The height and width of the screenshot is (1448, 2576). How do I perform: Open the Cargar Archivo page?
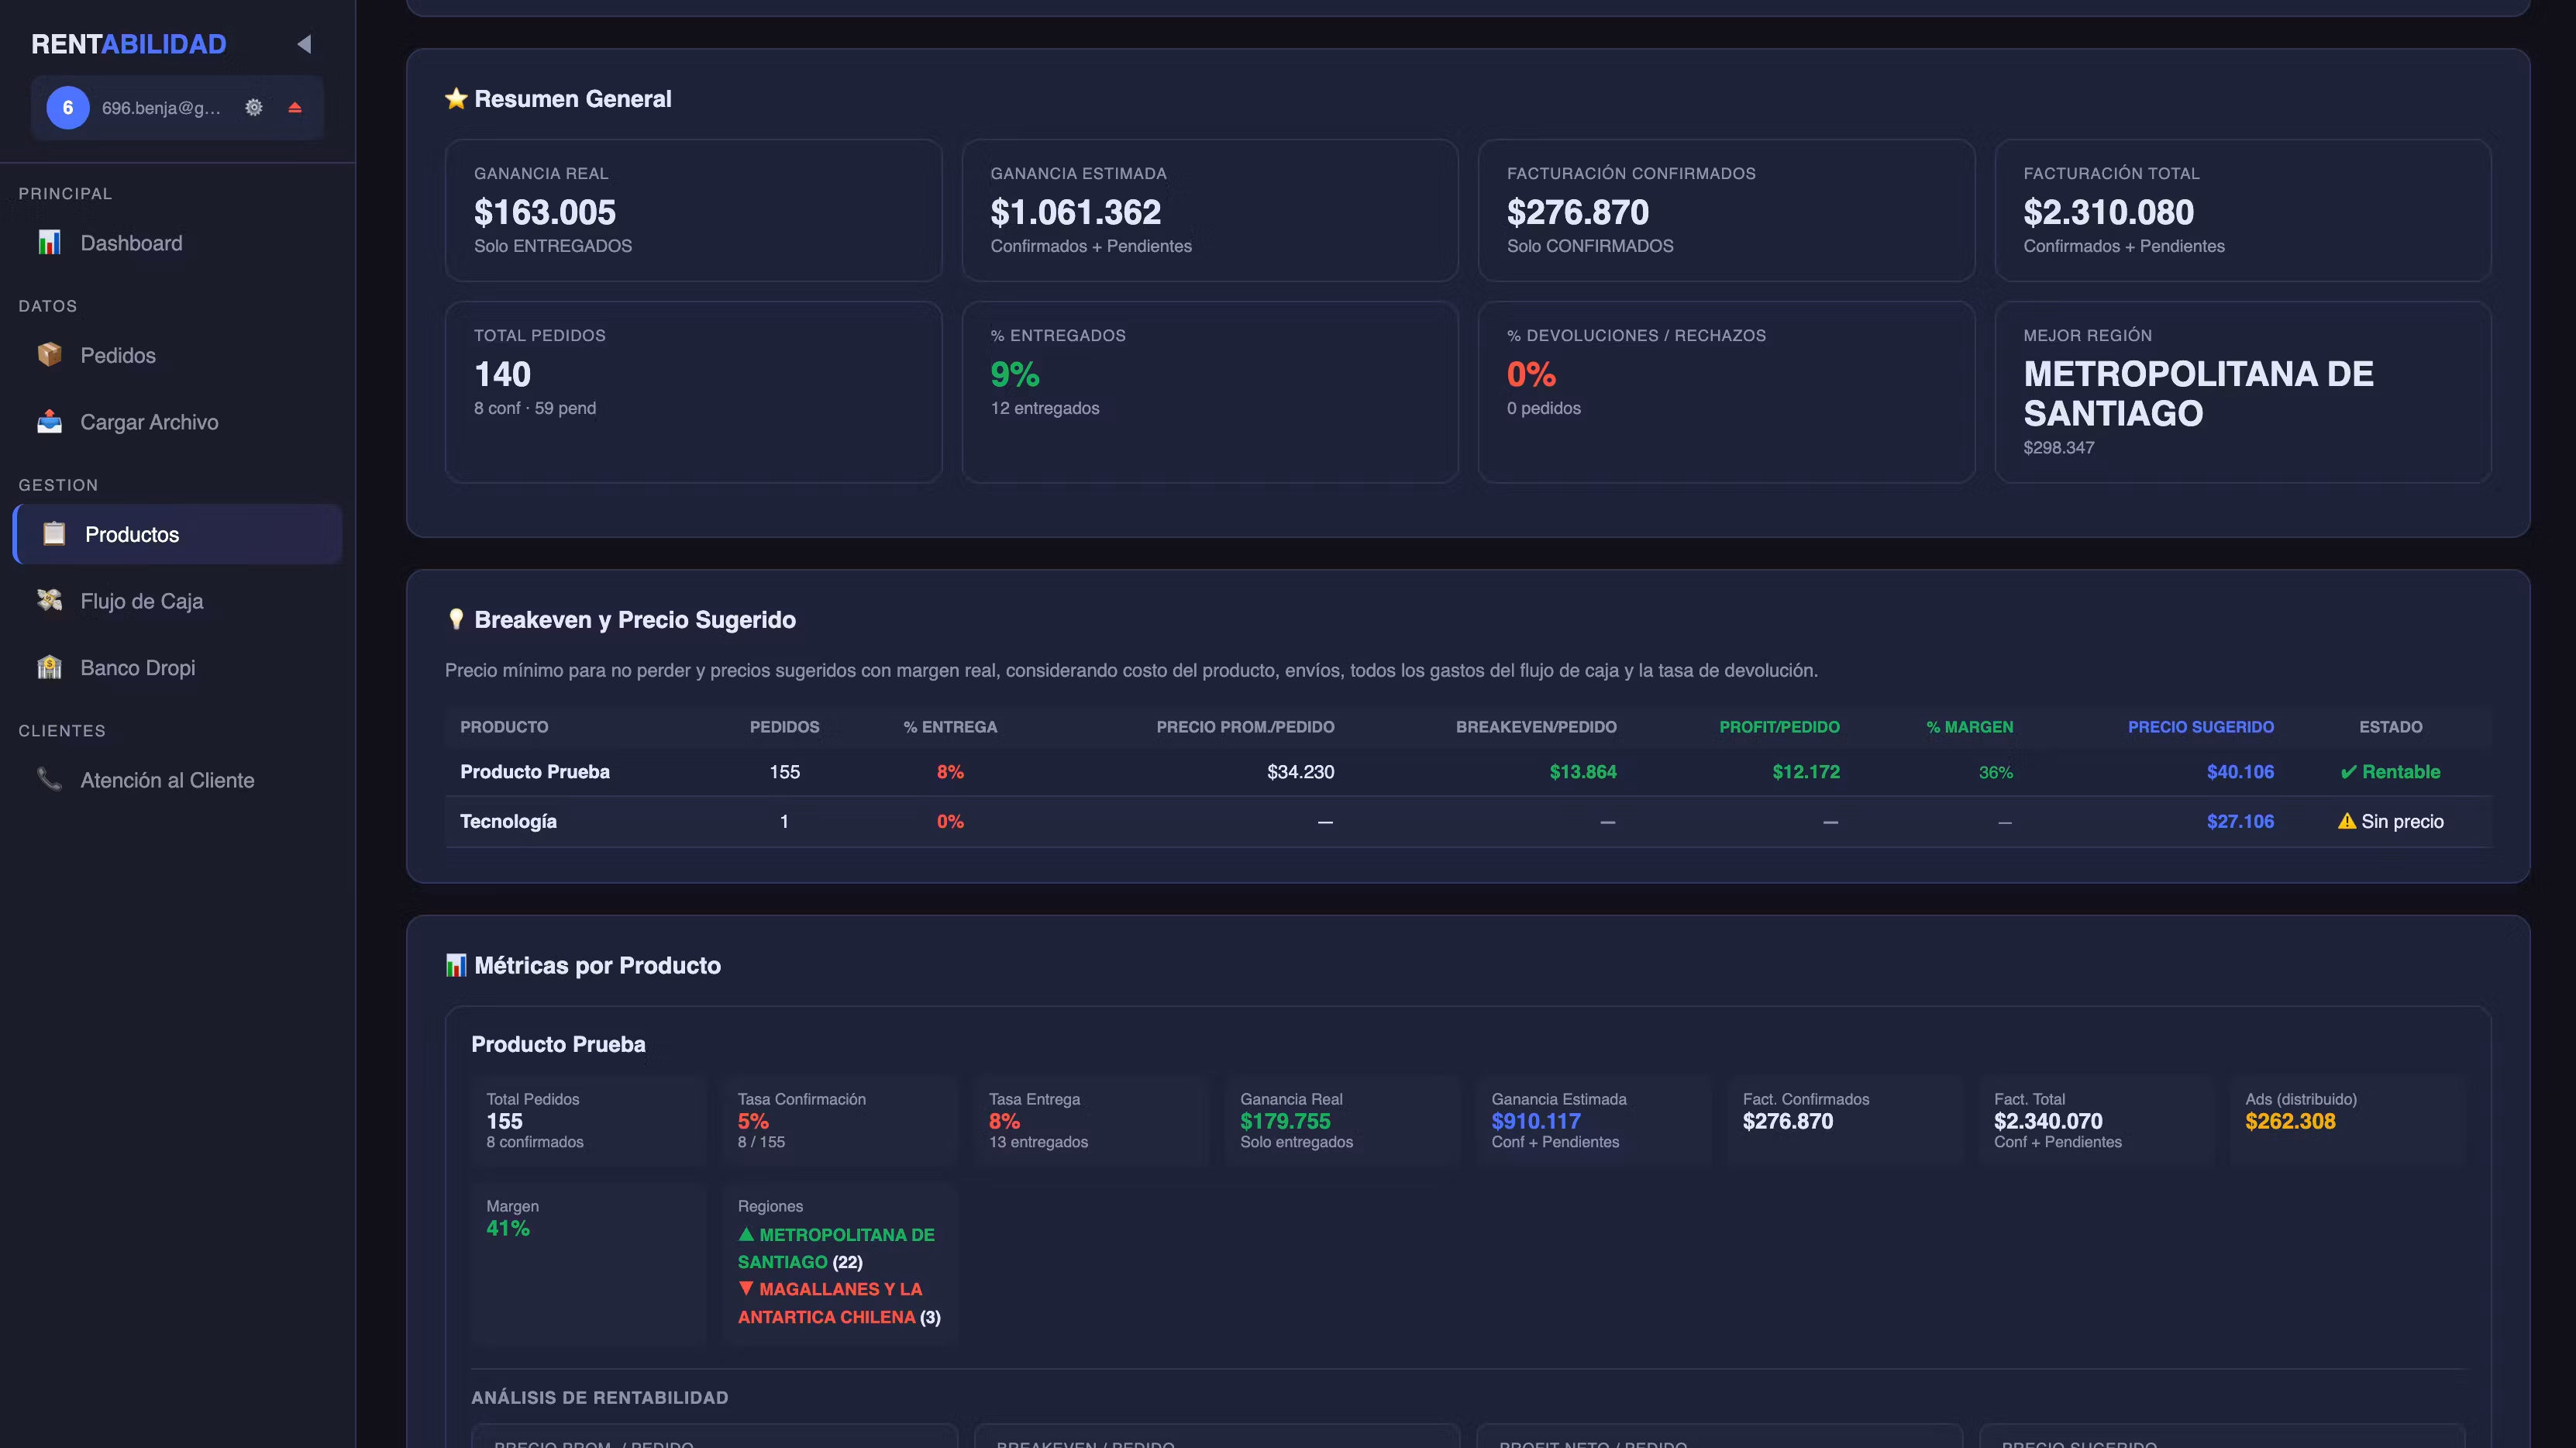[178, 422]
